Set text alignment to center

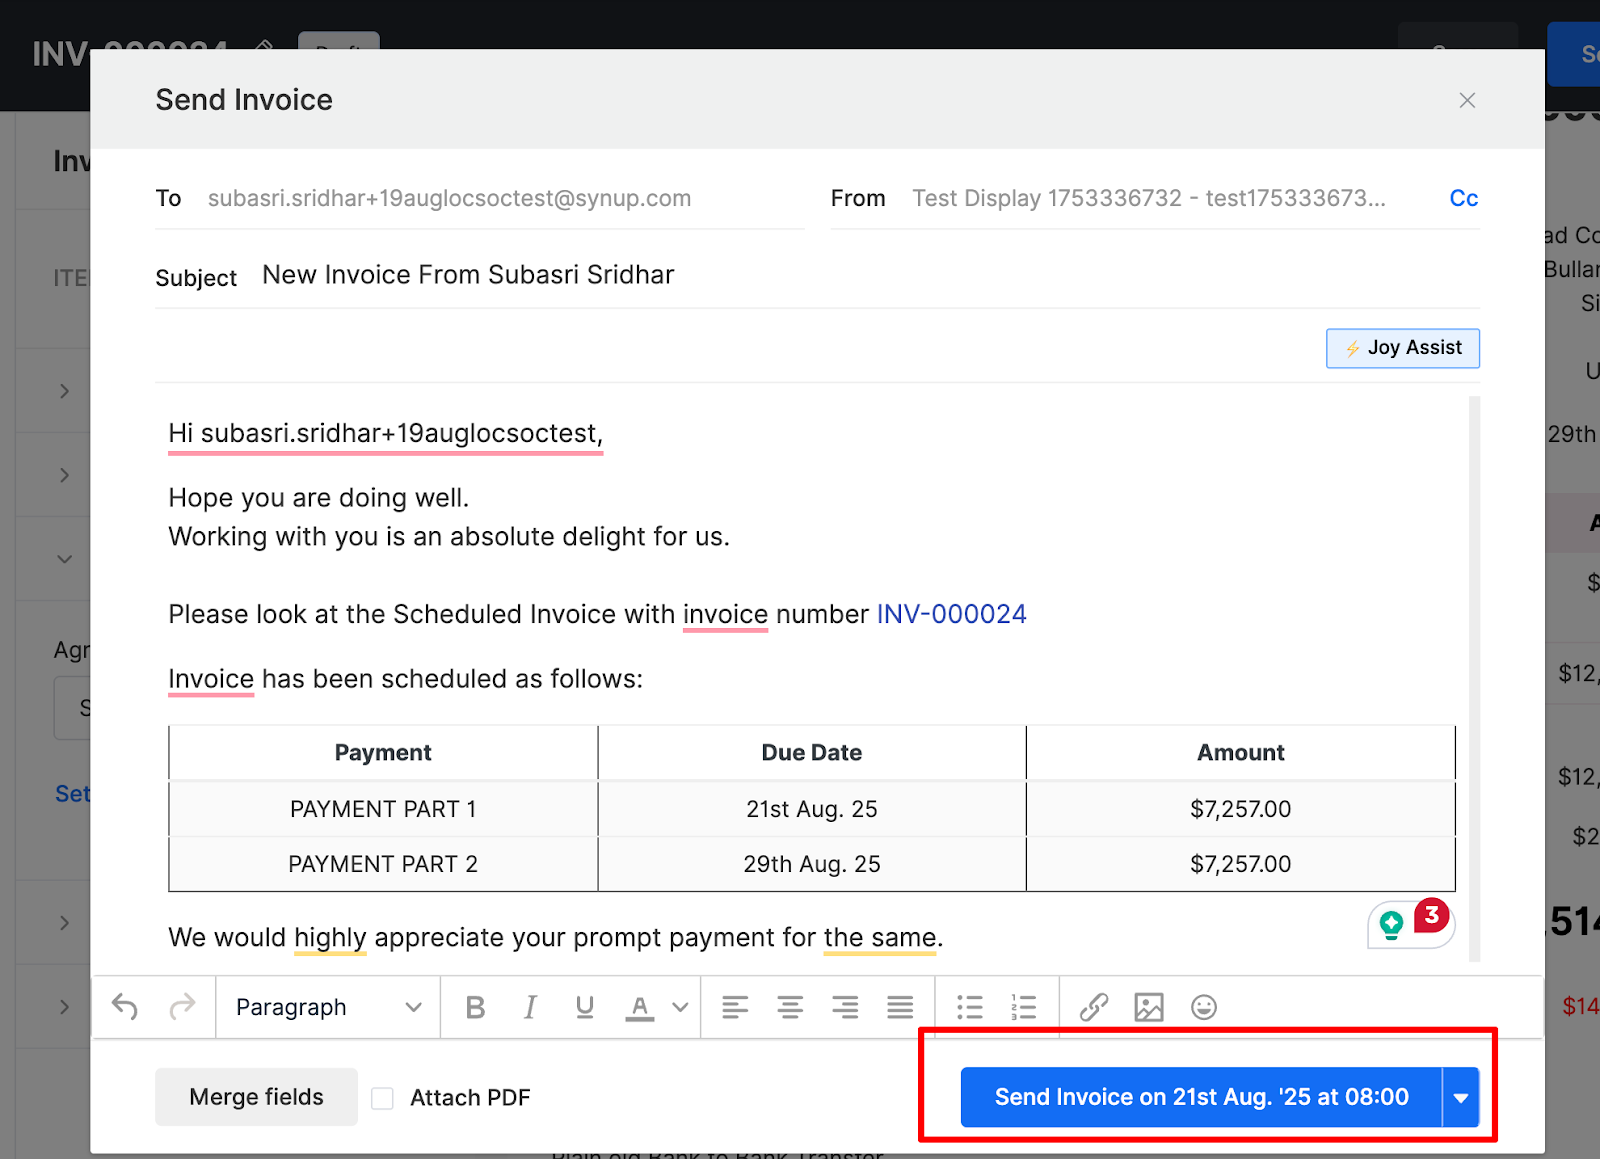[x=790, y=1007]
